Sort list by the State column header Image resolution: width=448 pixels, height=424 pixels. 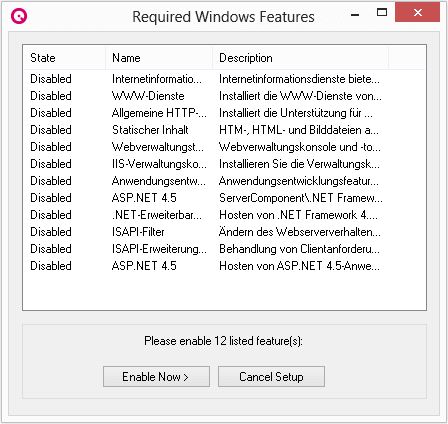pyautogui.click(x=64, y=58)
